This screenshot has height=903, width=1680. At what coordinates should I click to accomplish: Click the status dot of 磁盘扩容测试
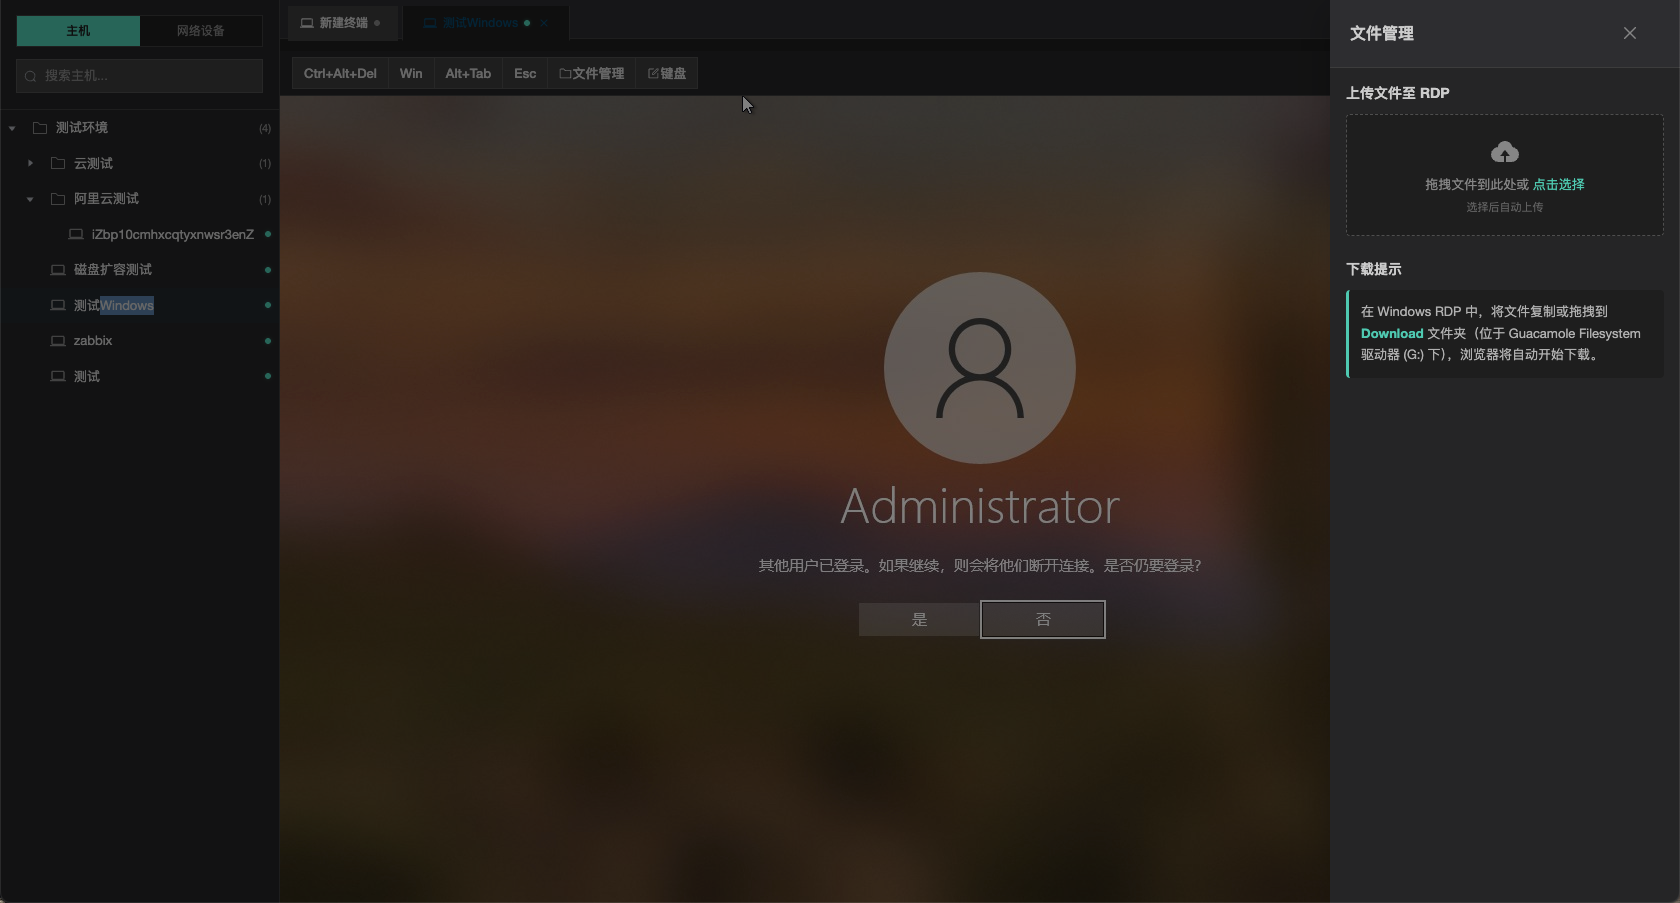[268, 270]
